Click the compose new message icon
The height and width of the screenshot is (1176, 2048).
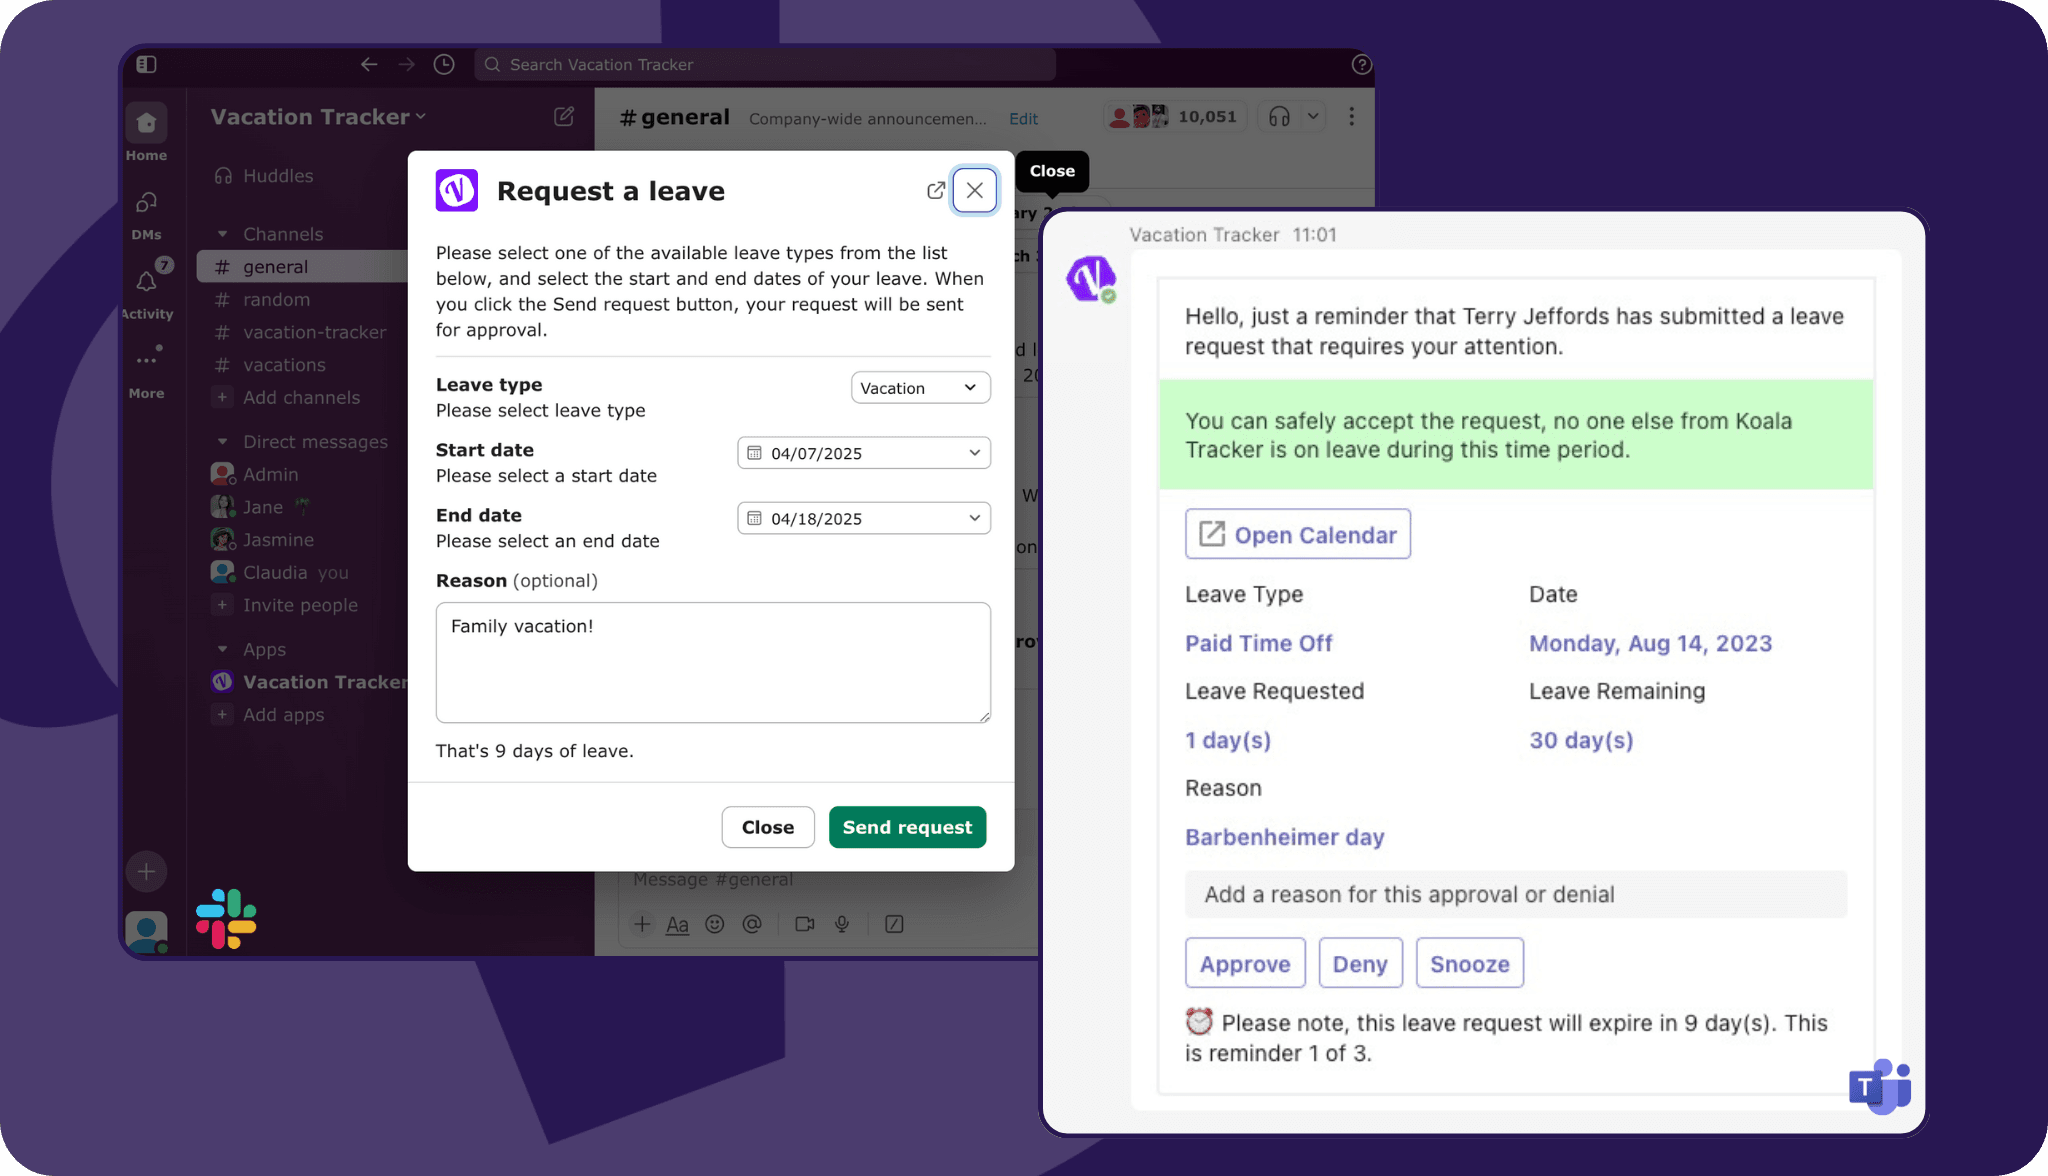coord(564,117)
